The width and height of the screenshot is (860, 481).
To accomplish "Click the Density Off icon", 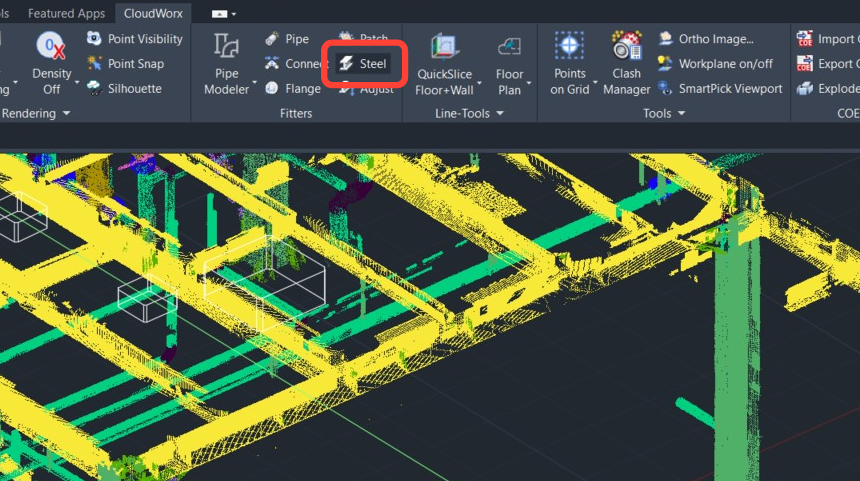I will click(51, 46).
